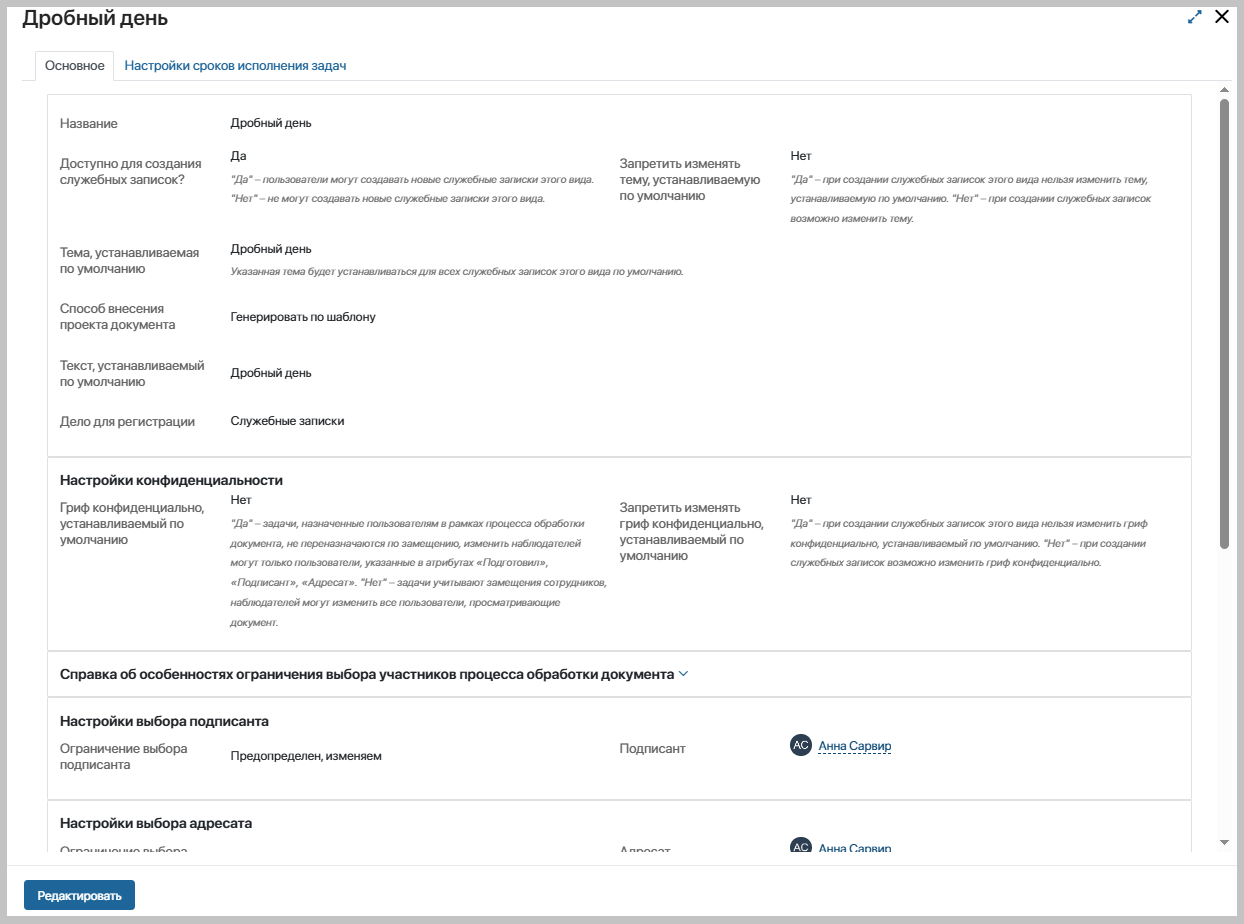Select the Настройки выбора подписанта heading
Screen dimensions: 1244x924
tap(164, 721)
